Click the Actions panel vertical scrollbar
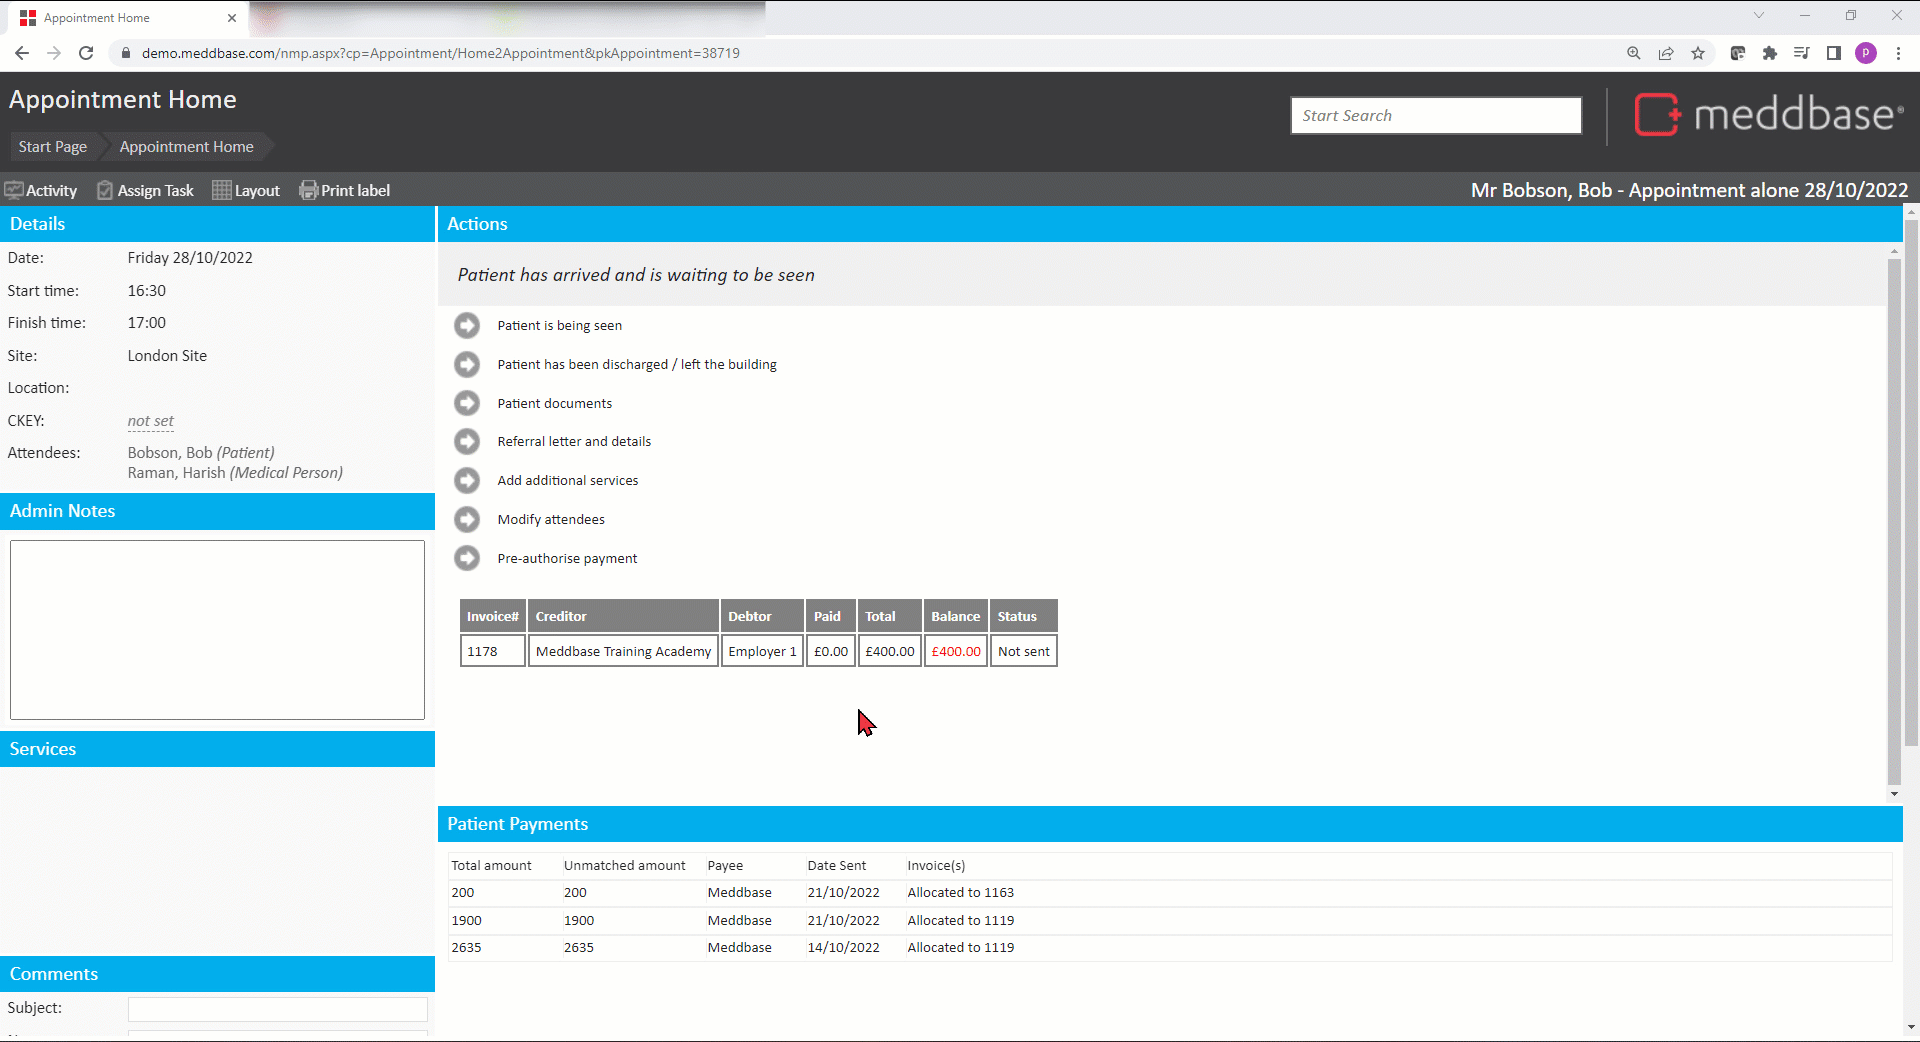The width and height of the screenshot is (1920, 1042). 1893,520
